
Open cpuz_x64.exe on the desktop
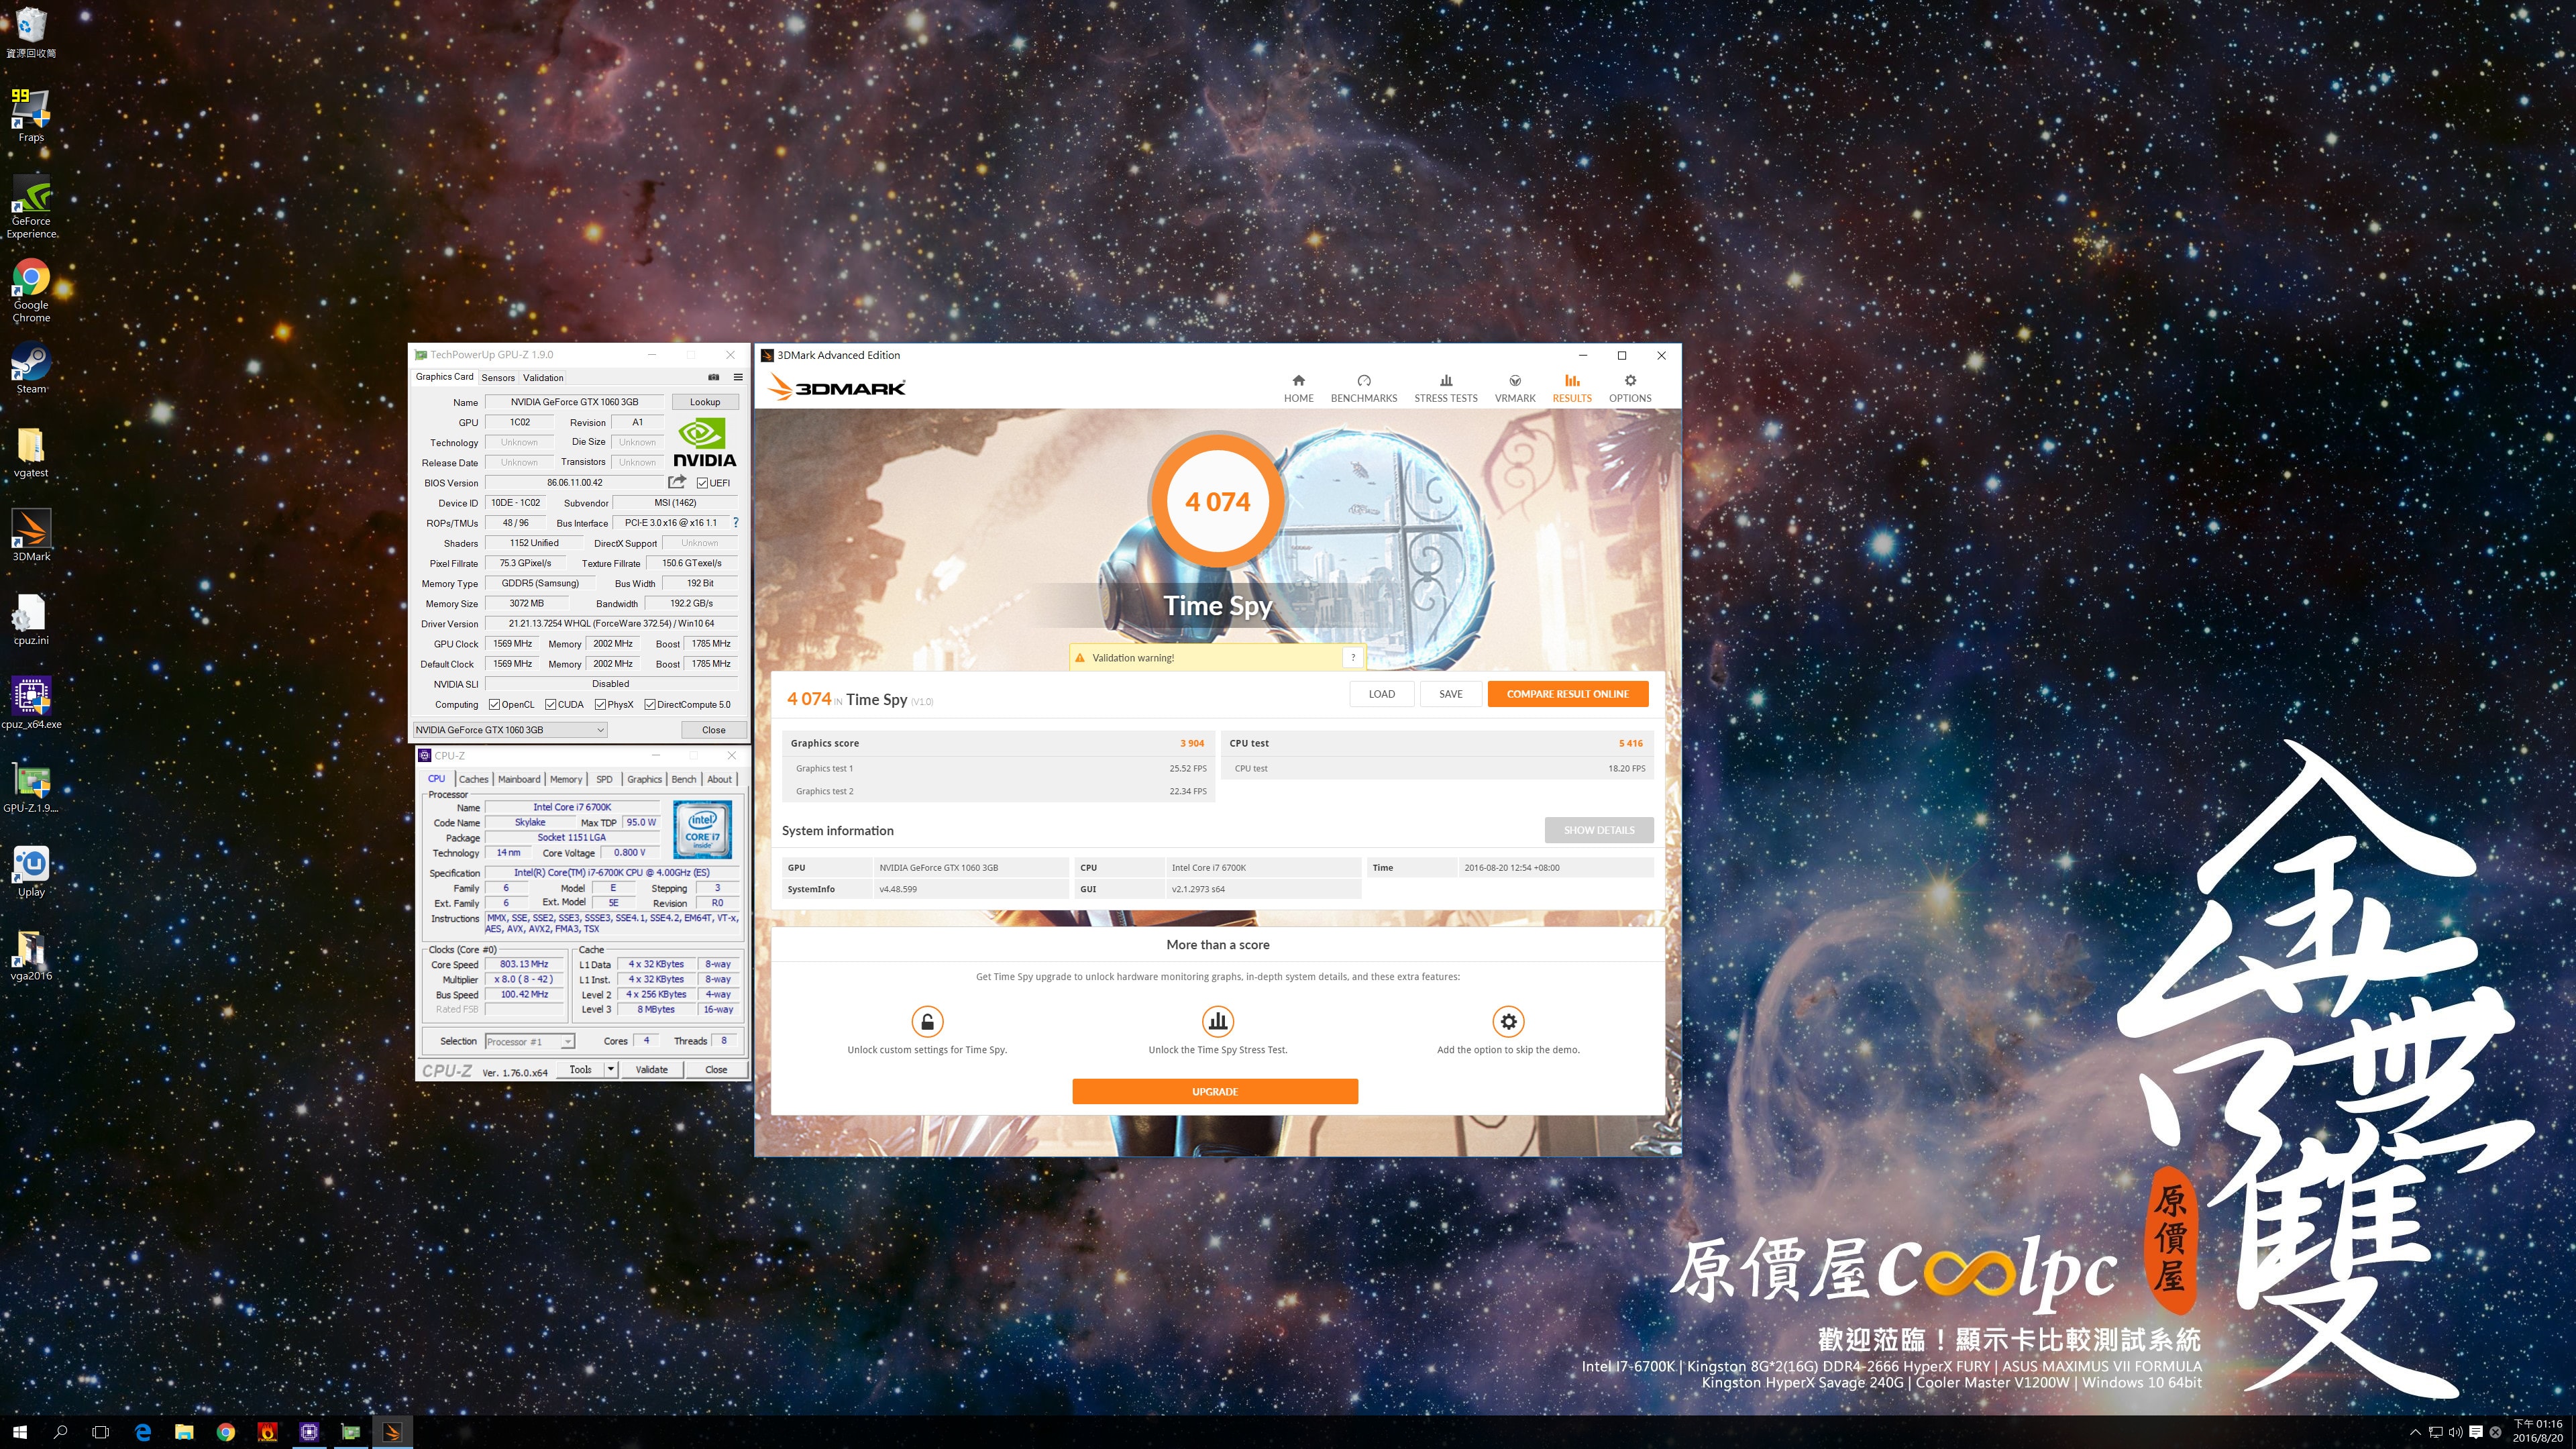31,702
